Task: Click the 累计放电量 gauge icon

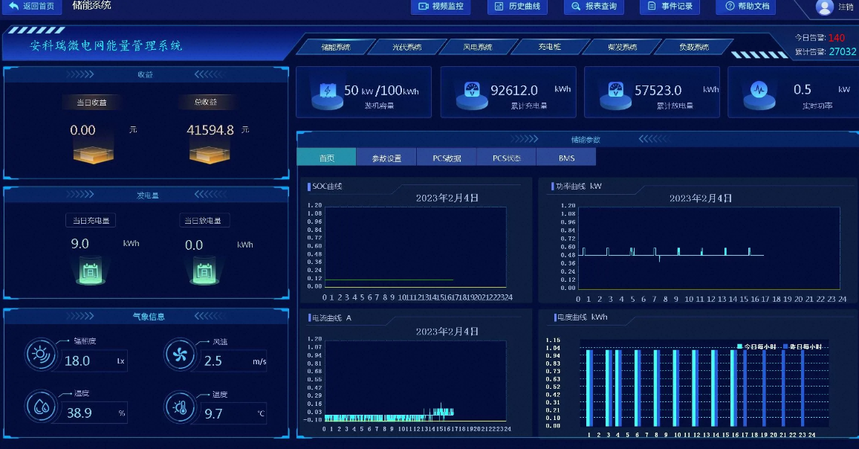Action: [615, 95]
